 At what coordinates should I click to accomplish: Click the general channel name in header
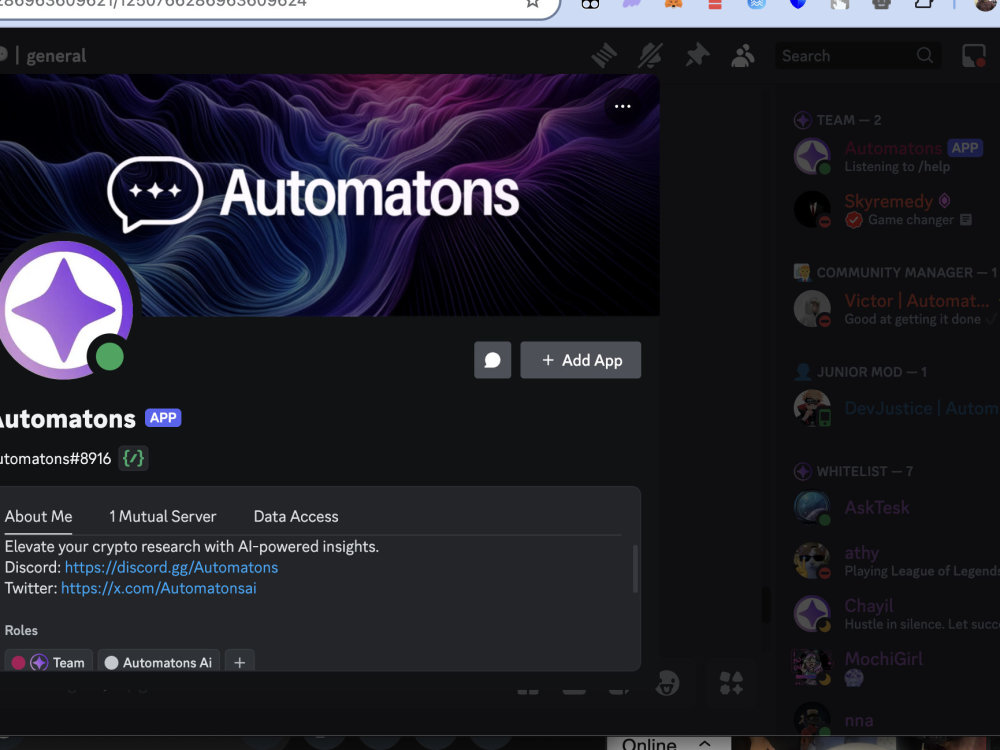(56, 56)
